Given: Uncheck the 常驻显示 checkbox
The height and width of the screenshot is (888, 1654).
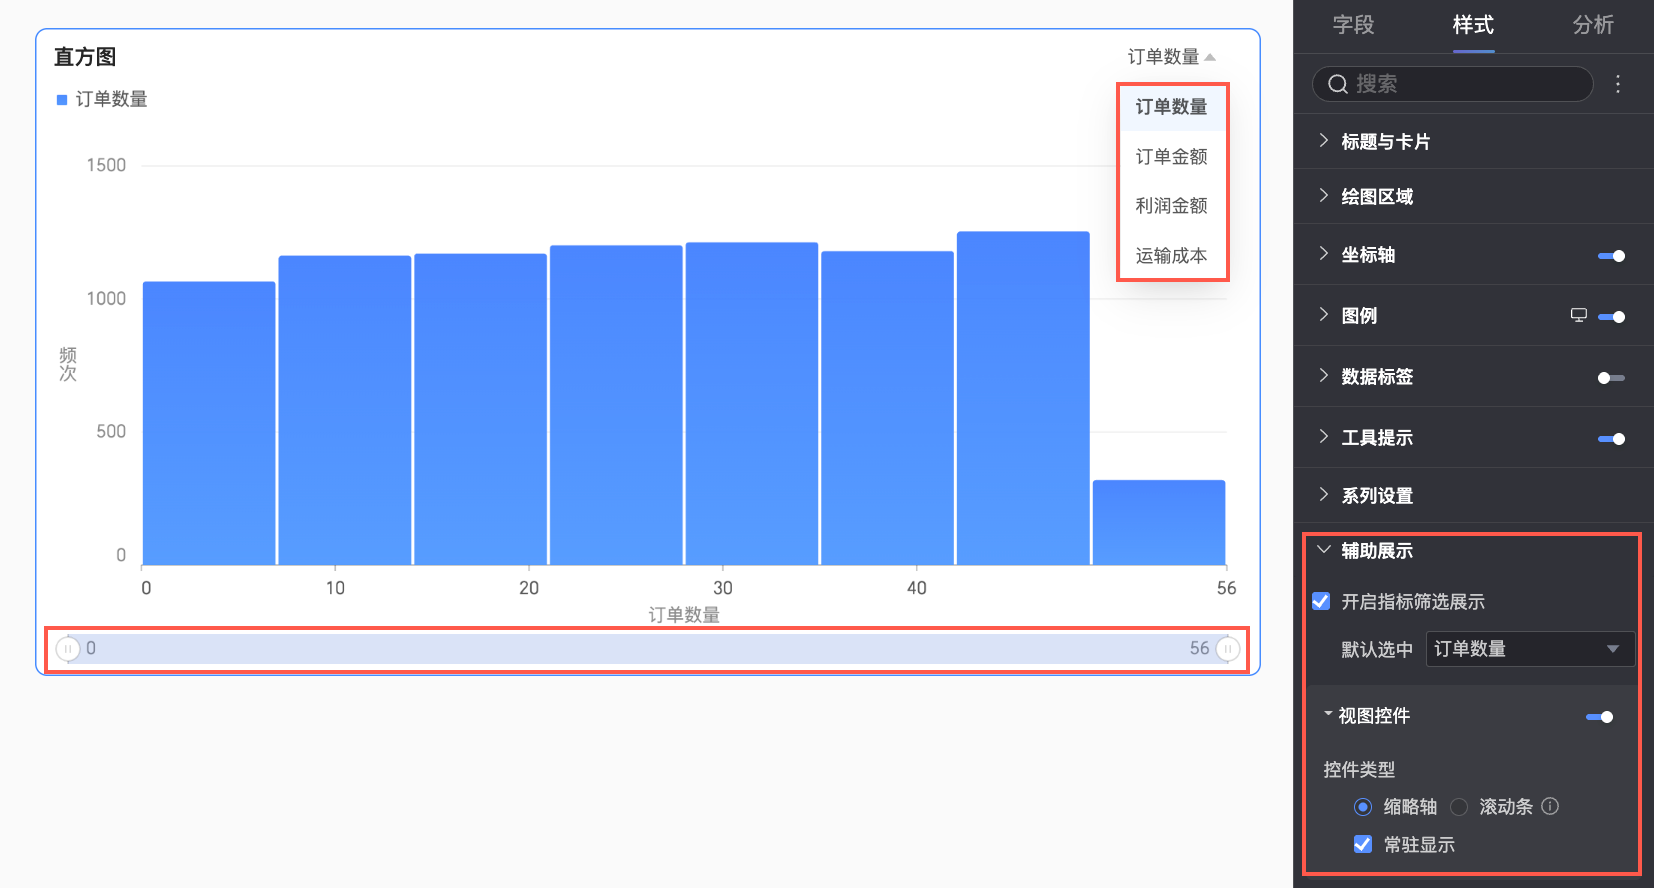Looking at the screenshot, I should (1363, 844).
